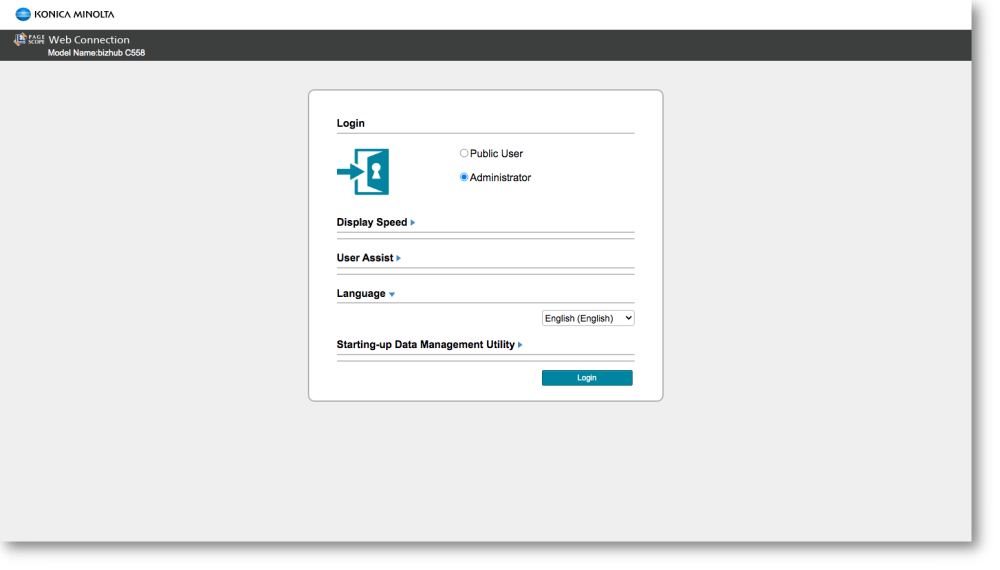This screenshot has width=1000, height=570.
Task: Click the Konica Minolta globe logo
Action: point(23,14)
